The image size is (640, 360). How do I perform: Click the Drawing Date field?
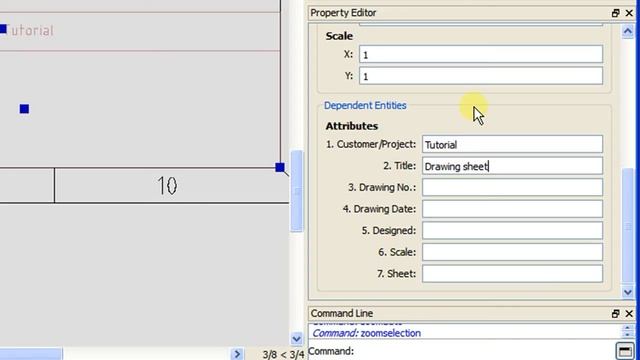(512, 209)
